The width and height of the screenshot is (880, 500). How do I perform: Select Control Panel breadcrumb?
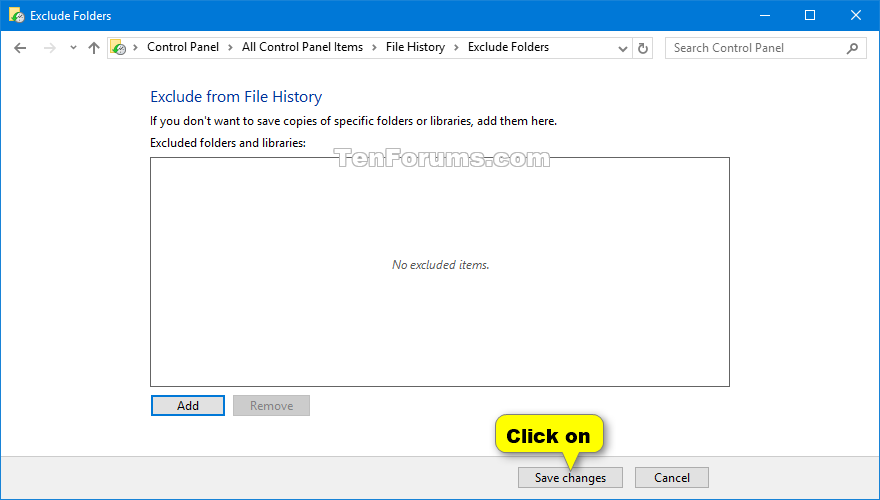183,47
